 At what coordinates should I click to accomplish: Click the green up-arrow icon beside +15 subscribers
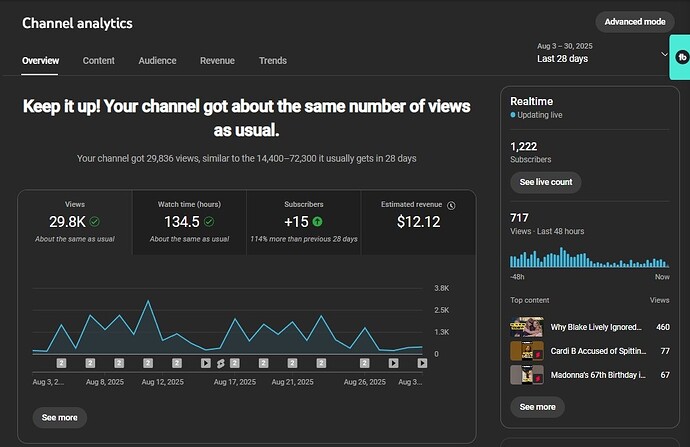point(317,222)
